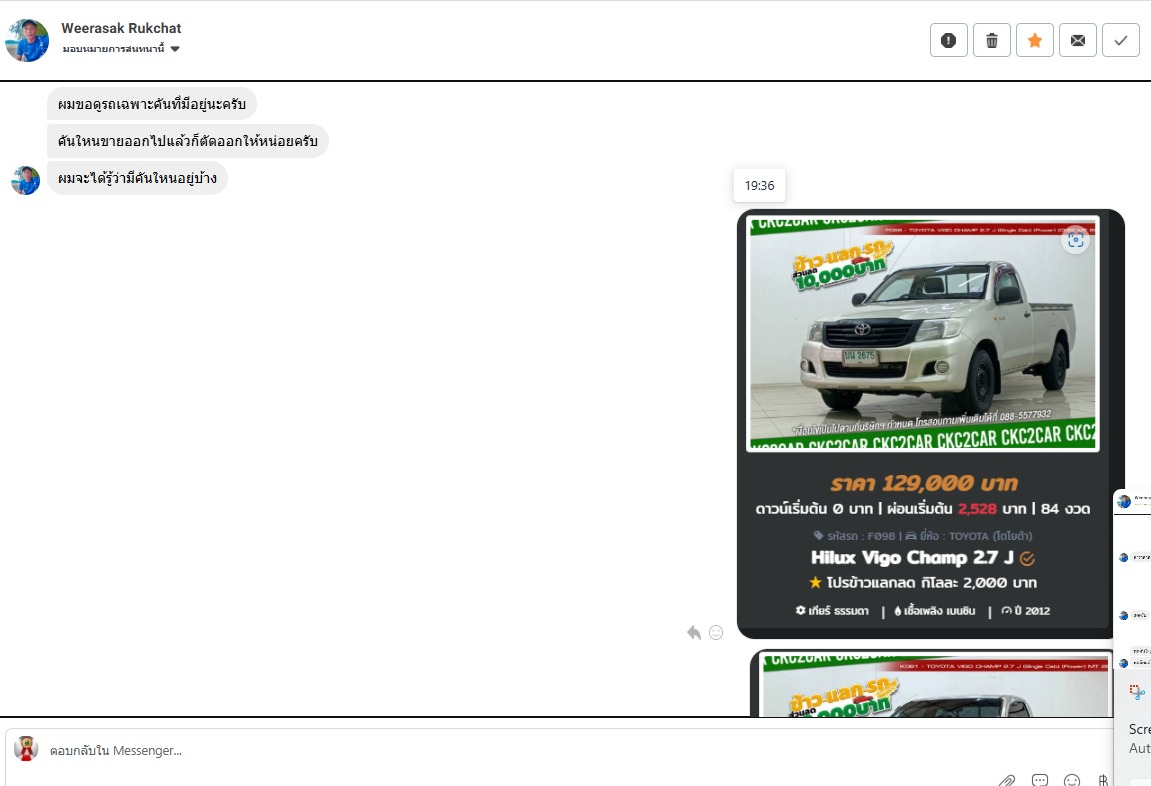Open Weerasak Rukchat profile picture in header

pyautogui.click(x=27, y=40)
